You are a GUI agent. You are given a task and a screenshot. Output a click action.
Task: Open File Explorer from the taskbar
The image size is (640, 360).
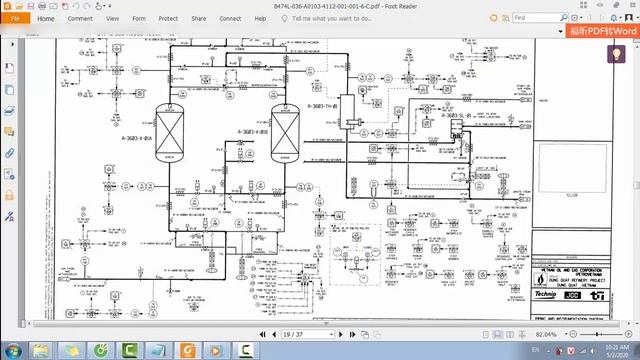(41, 351)
